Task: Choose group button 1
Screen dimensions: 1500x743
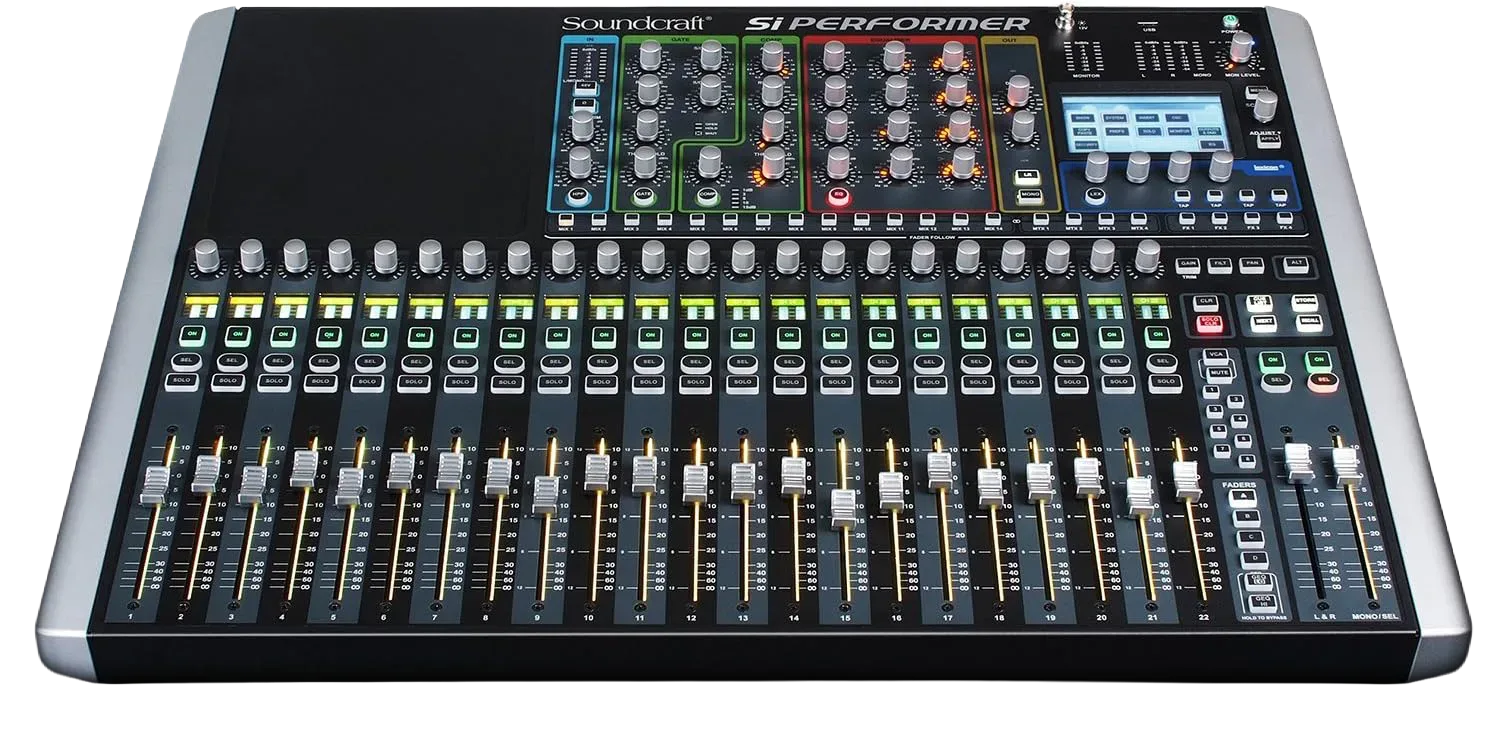Action: (x=1211, y=391)
